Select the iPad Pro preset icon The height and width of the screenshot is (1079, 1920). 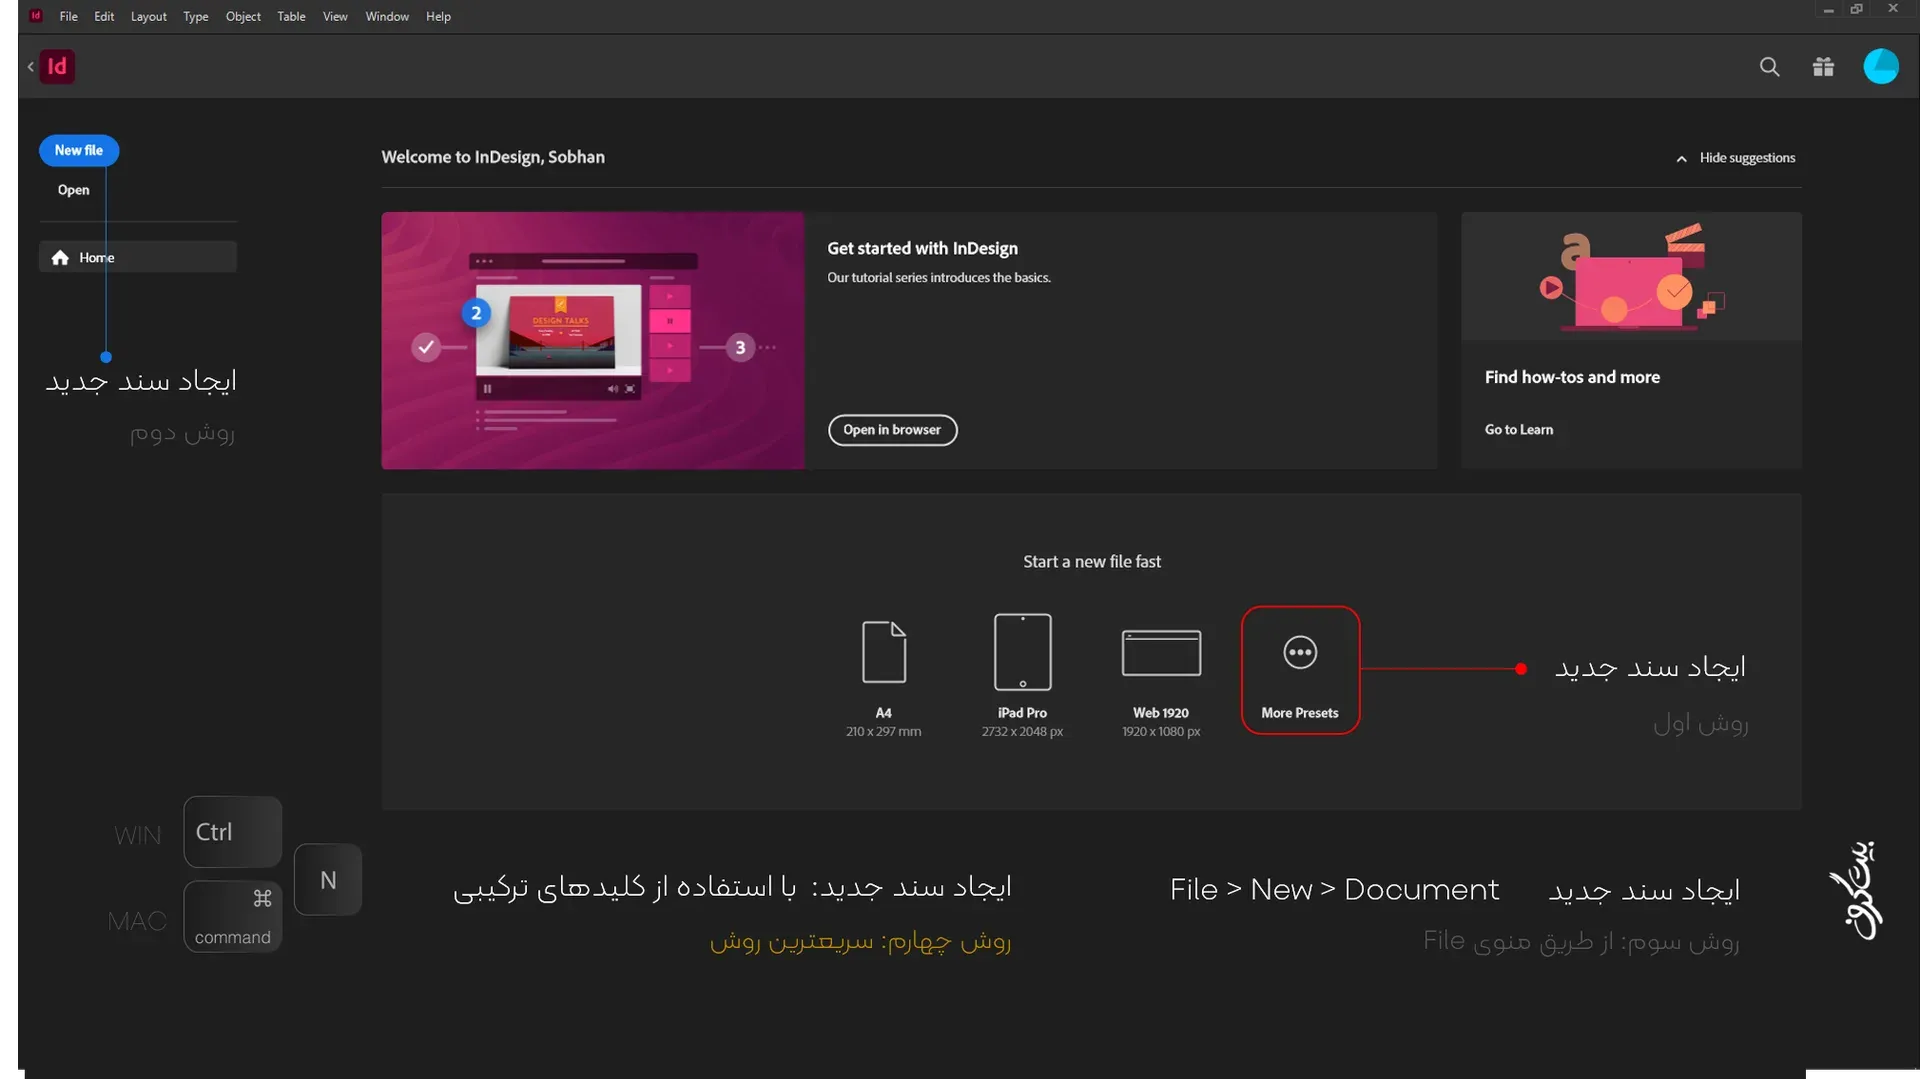tap(1022, 652)
